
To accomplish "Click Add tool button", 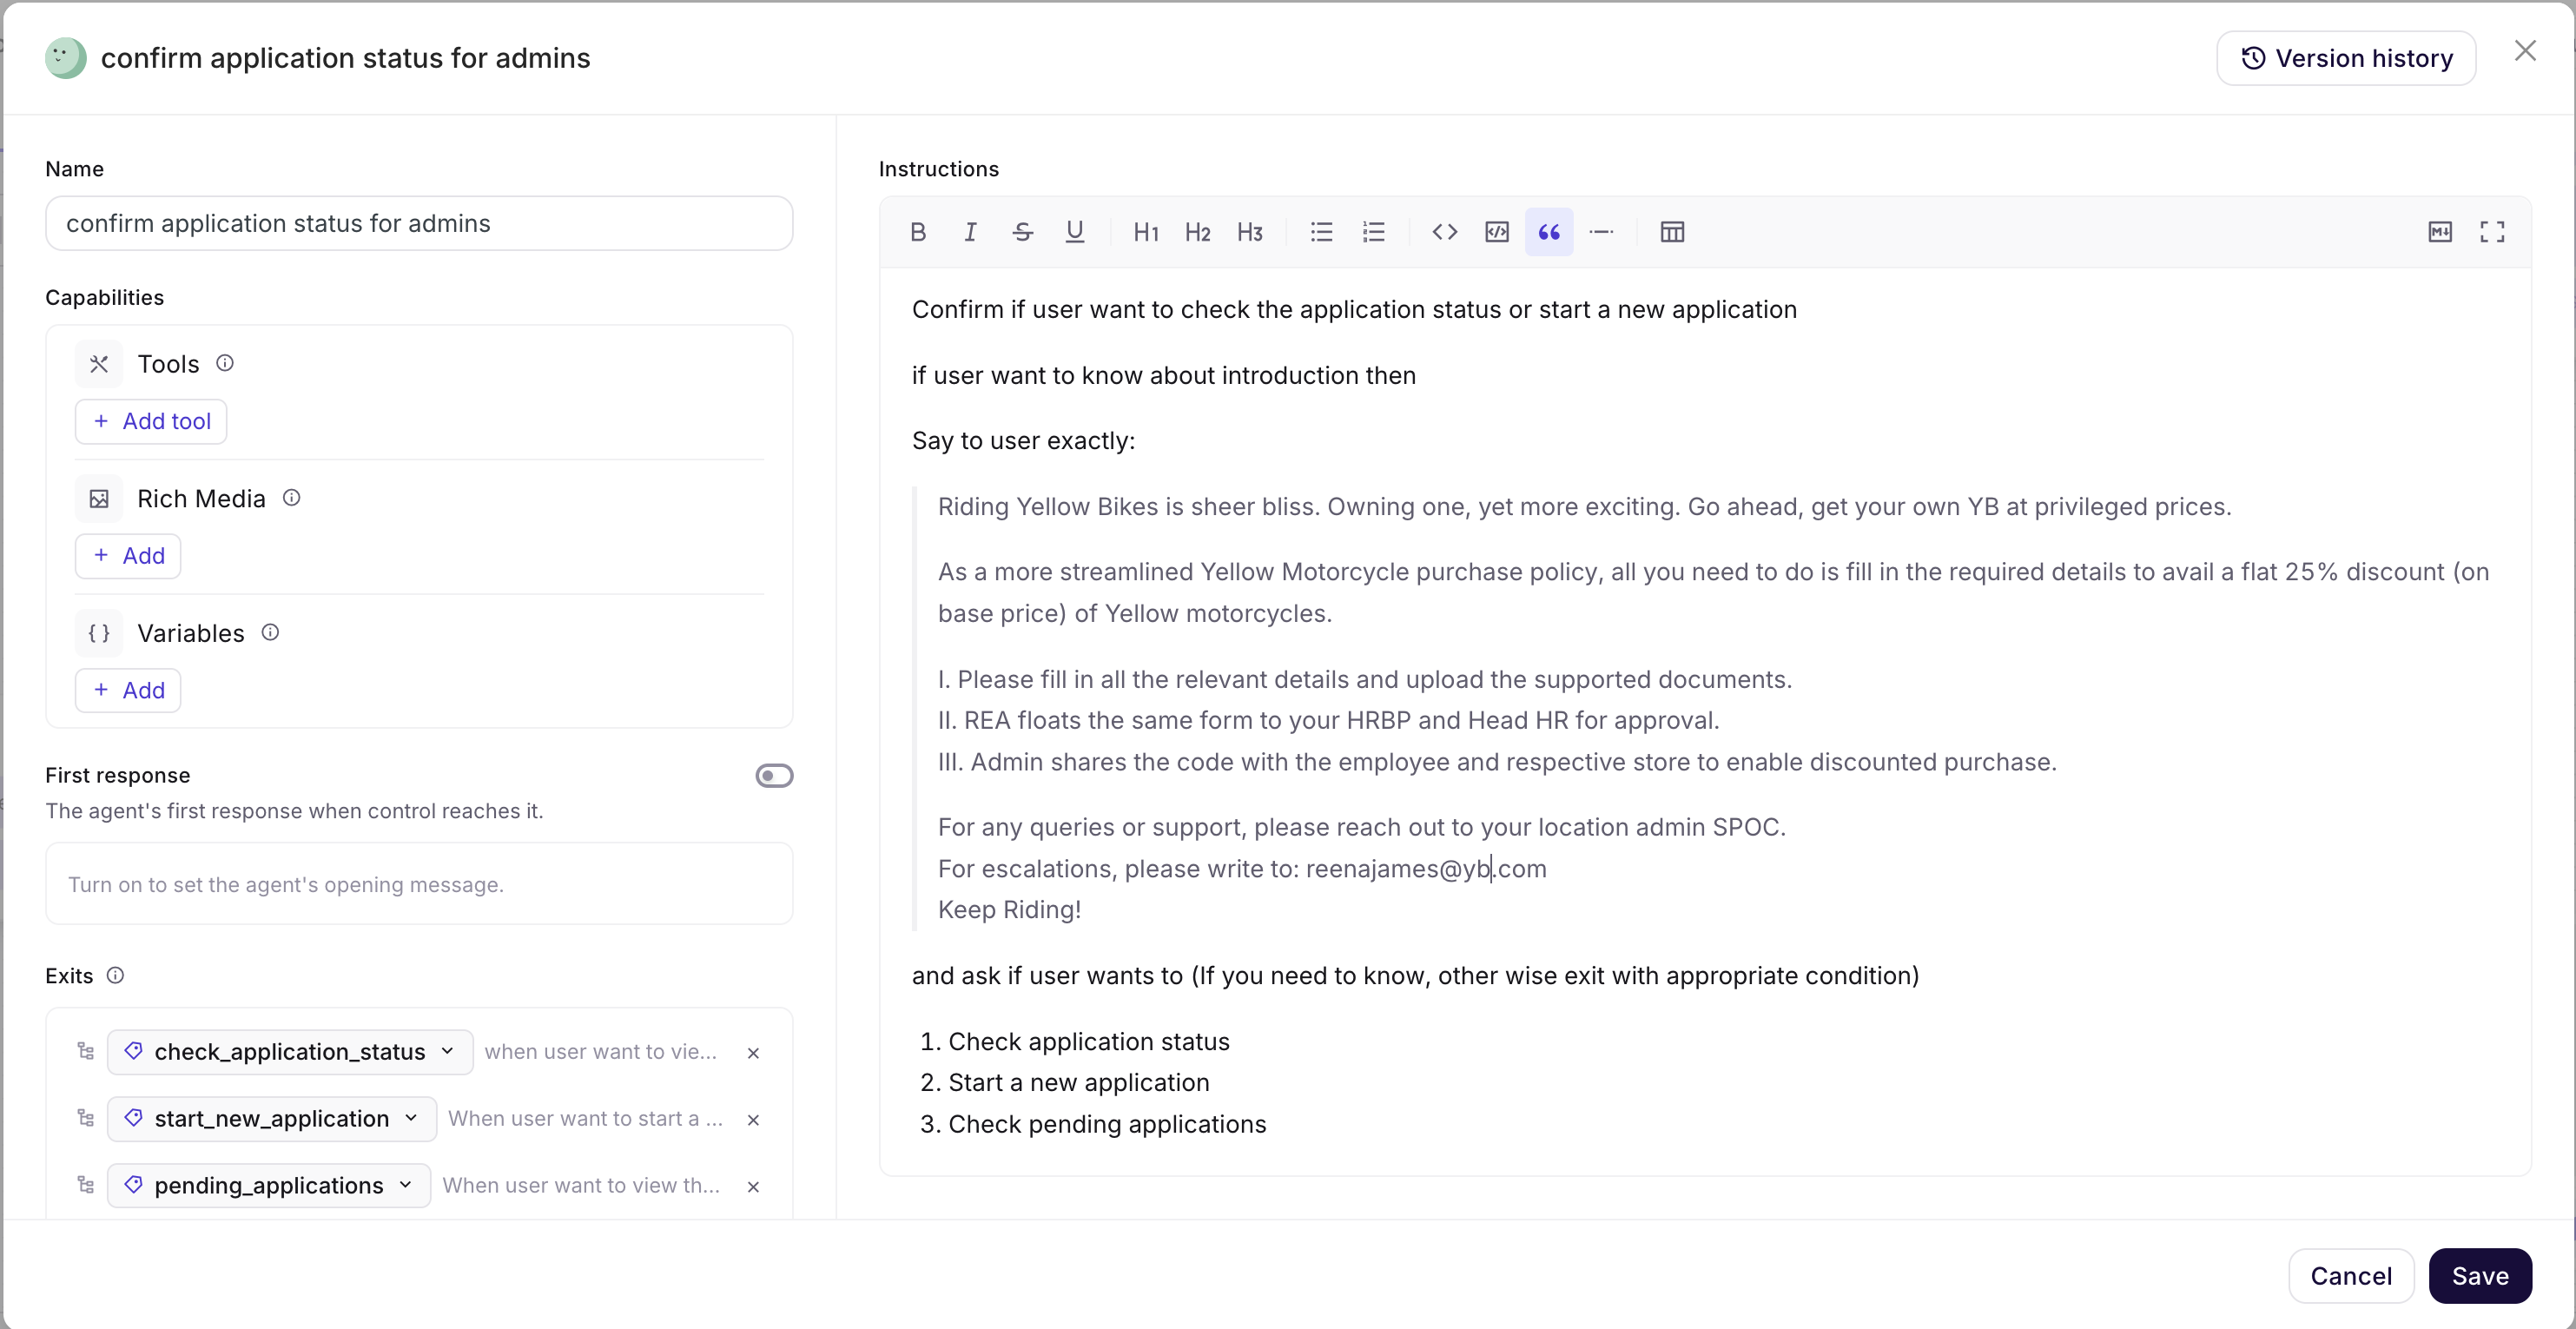I will click(x=151, y=421).
